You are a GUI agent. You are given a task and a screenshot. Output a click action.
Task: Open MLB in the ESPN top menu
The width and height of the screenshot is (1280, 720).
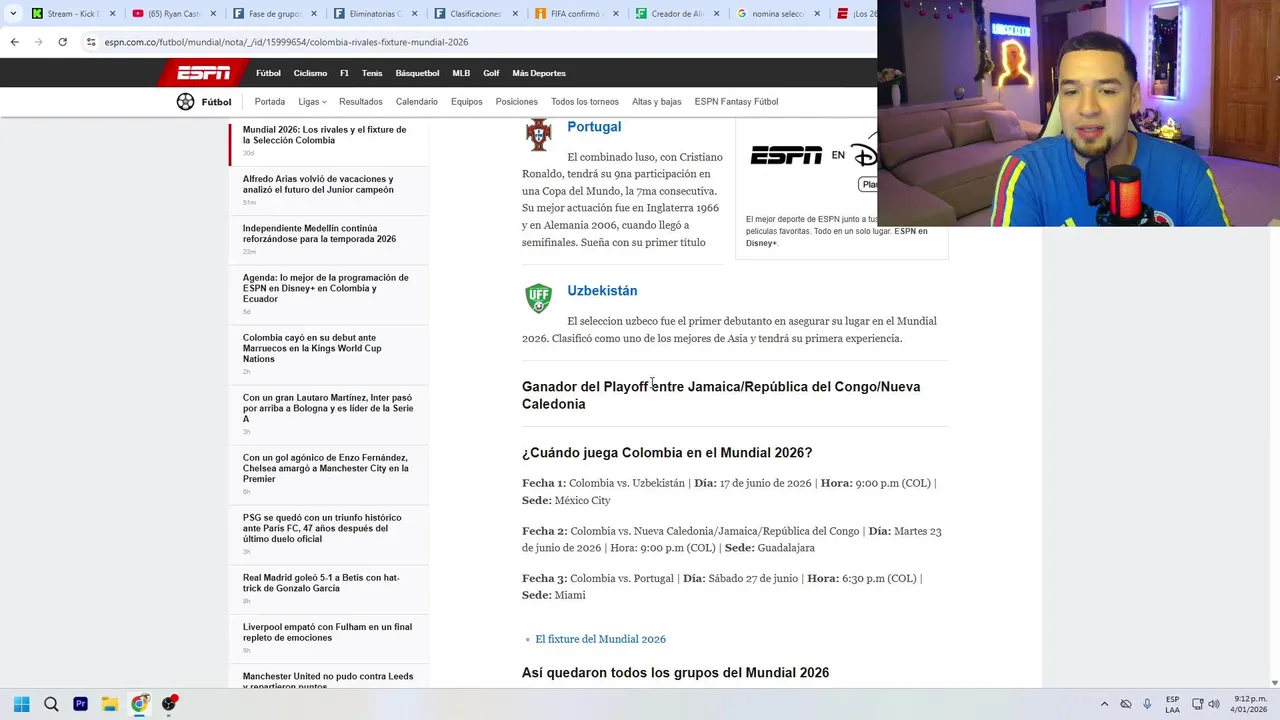(x=461, y=73)
